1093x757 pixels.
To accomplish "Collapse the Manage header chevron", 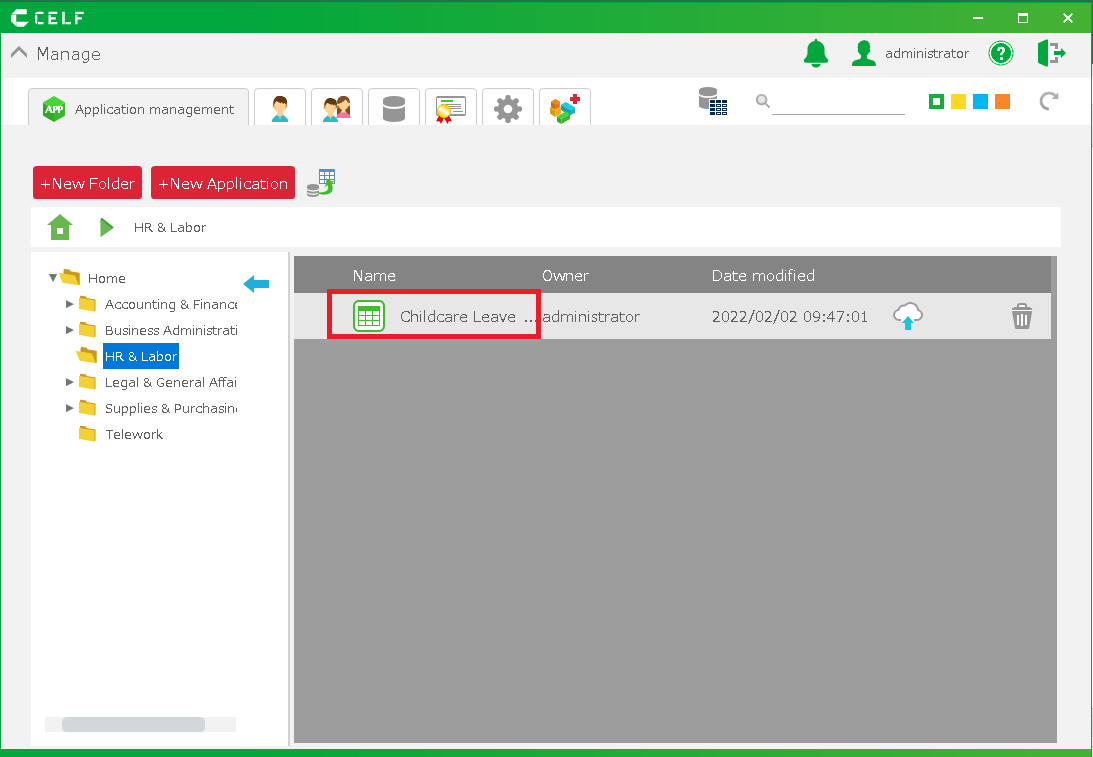I will click(19, 54).
